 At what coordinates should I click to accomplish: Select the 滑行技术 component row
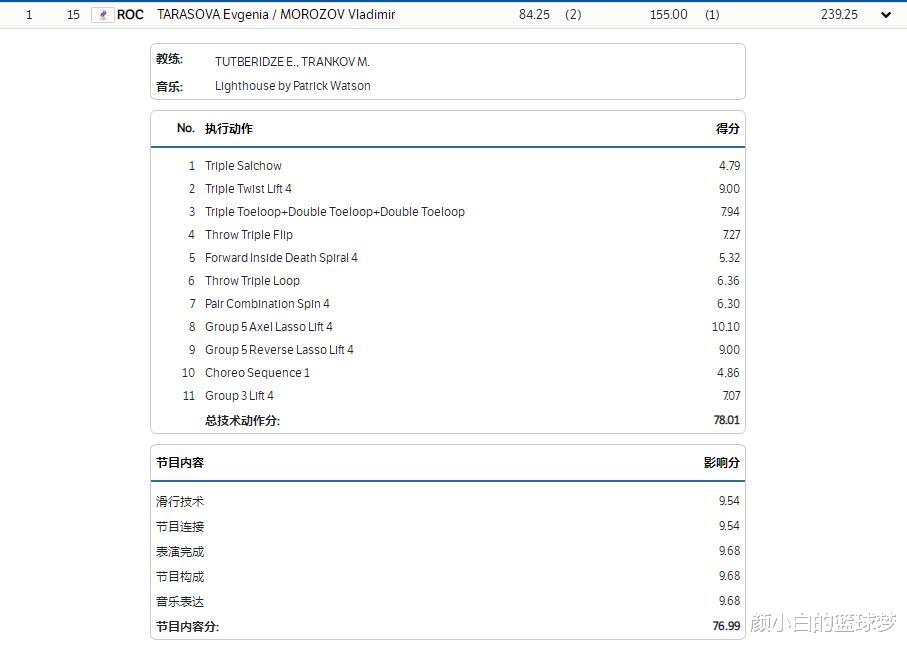point(448,501)
